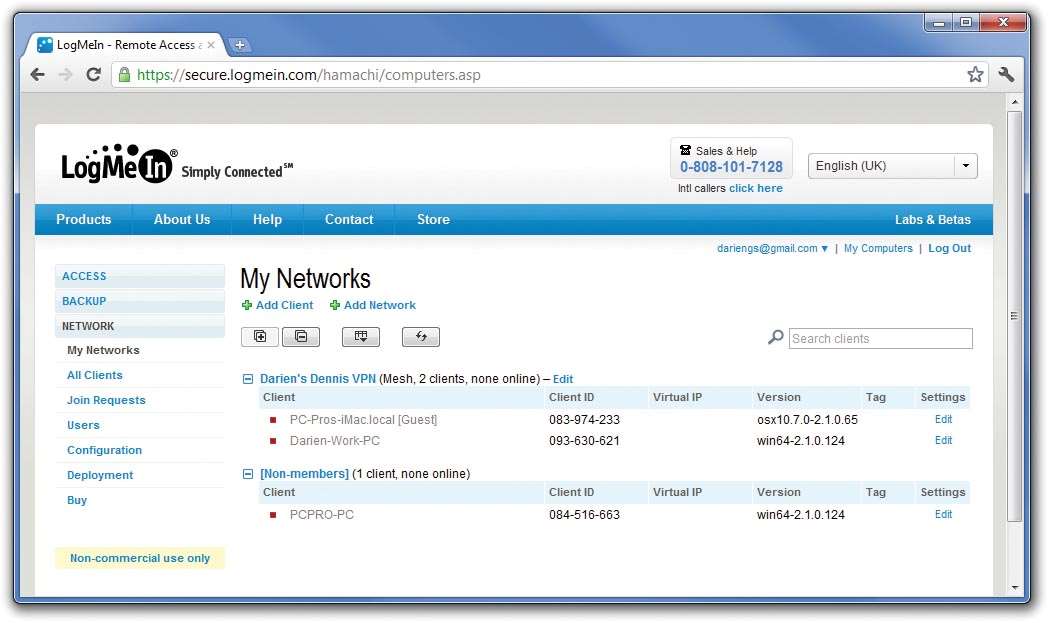Click the Log Out link
Image resolution: width=1049 pixels, height=623 pixels.
[949, 248]
